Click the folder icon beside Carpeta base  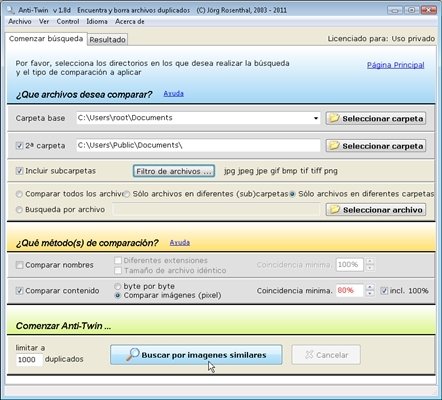334,118
